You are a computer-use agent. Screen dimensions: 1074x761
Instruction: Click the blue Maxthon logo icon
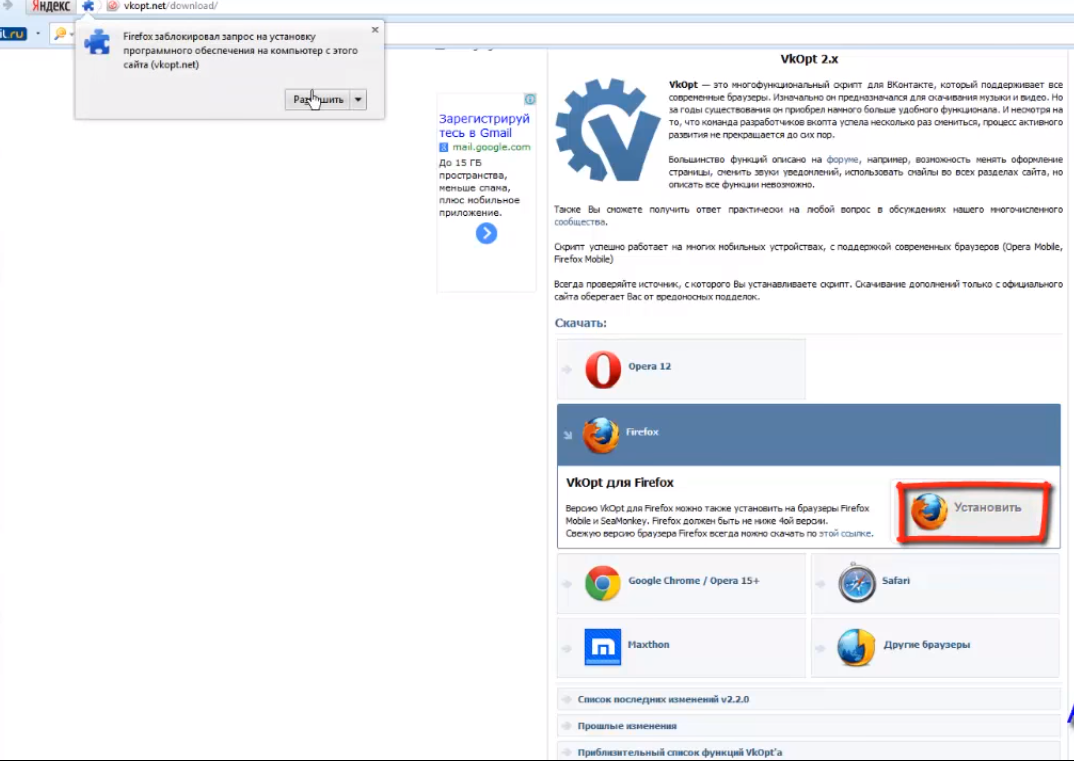(603, 647)
